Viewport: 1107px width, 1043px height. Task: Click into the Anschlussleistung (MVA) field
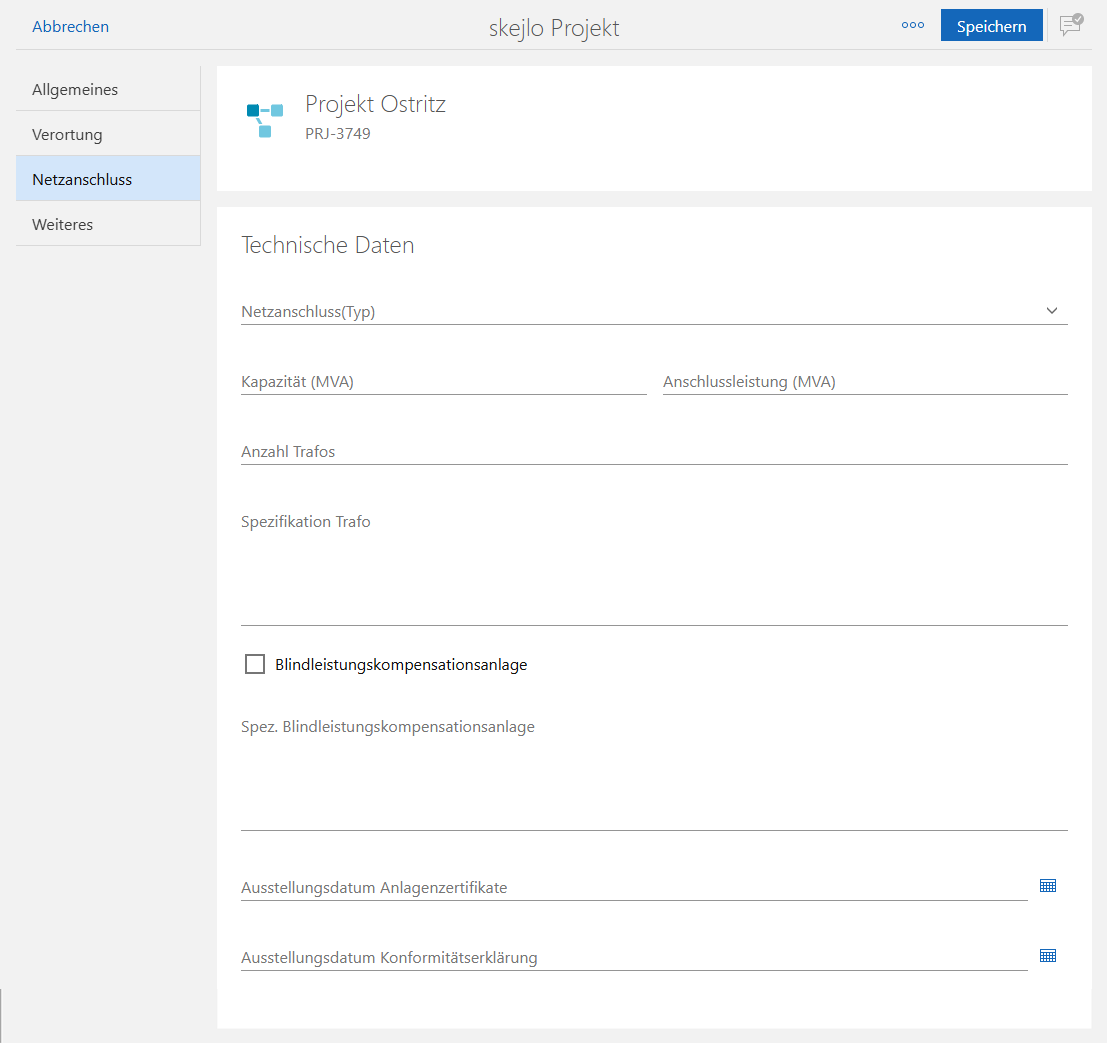pos(864,382)
